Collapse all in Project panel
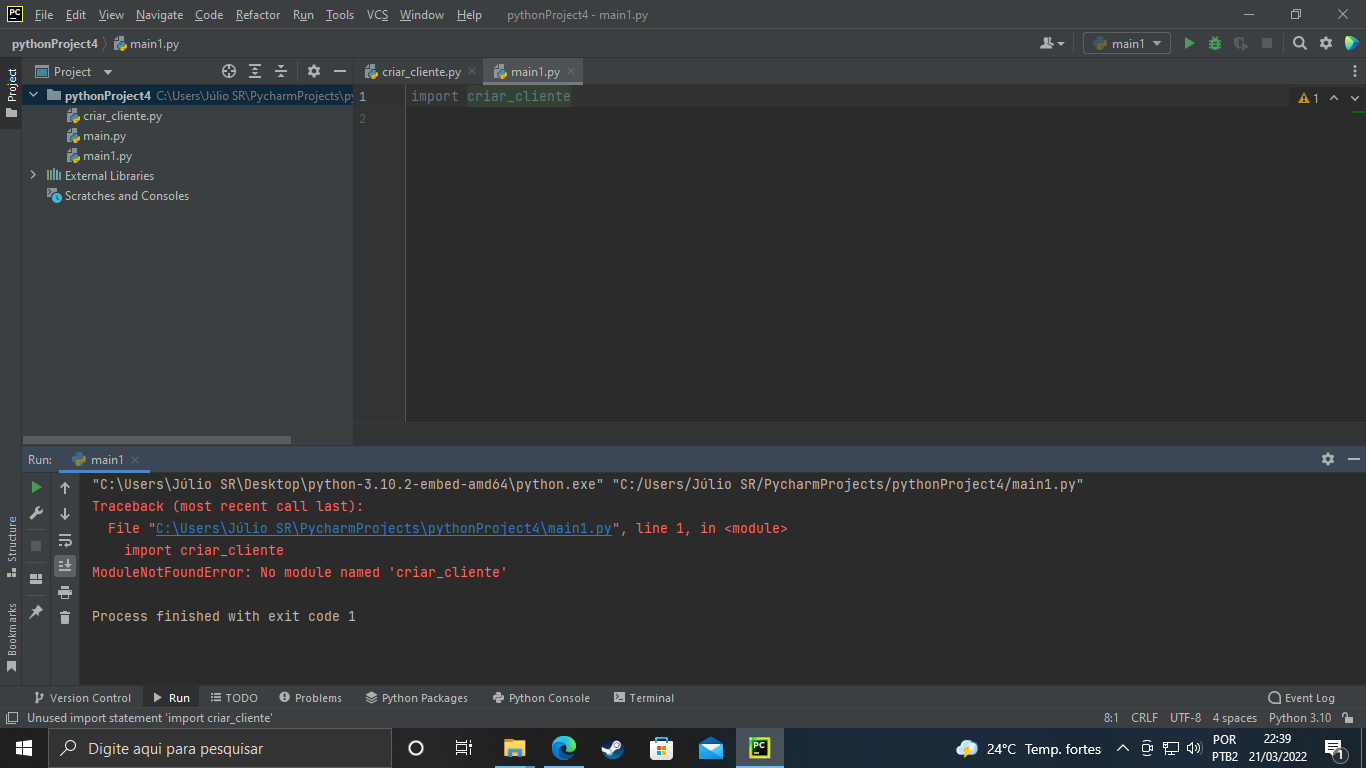The height and width of the screenshot is (768, 1366). pos(281,71)
